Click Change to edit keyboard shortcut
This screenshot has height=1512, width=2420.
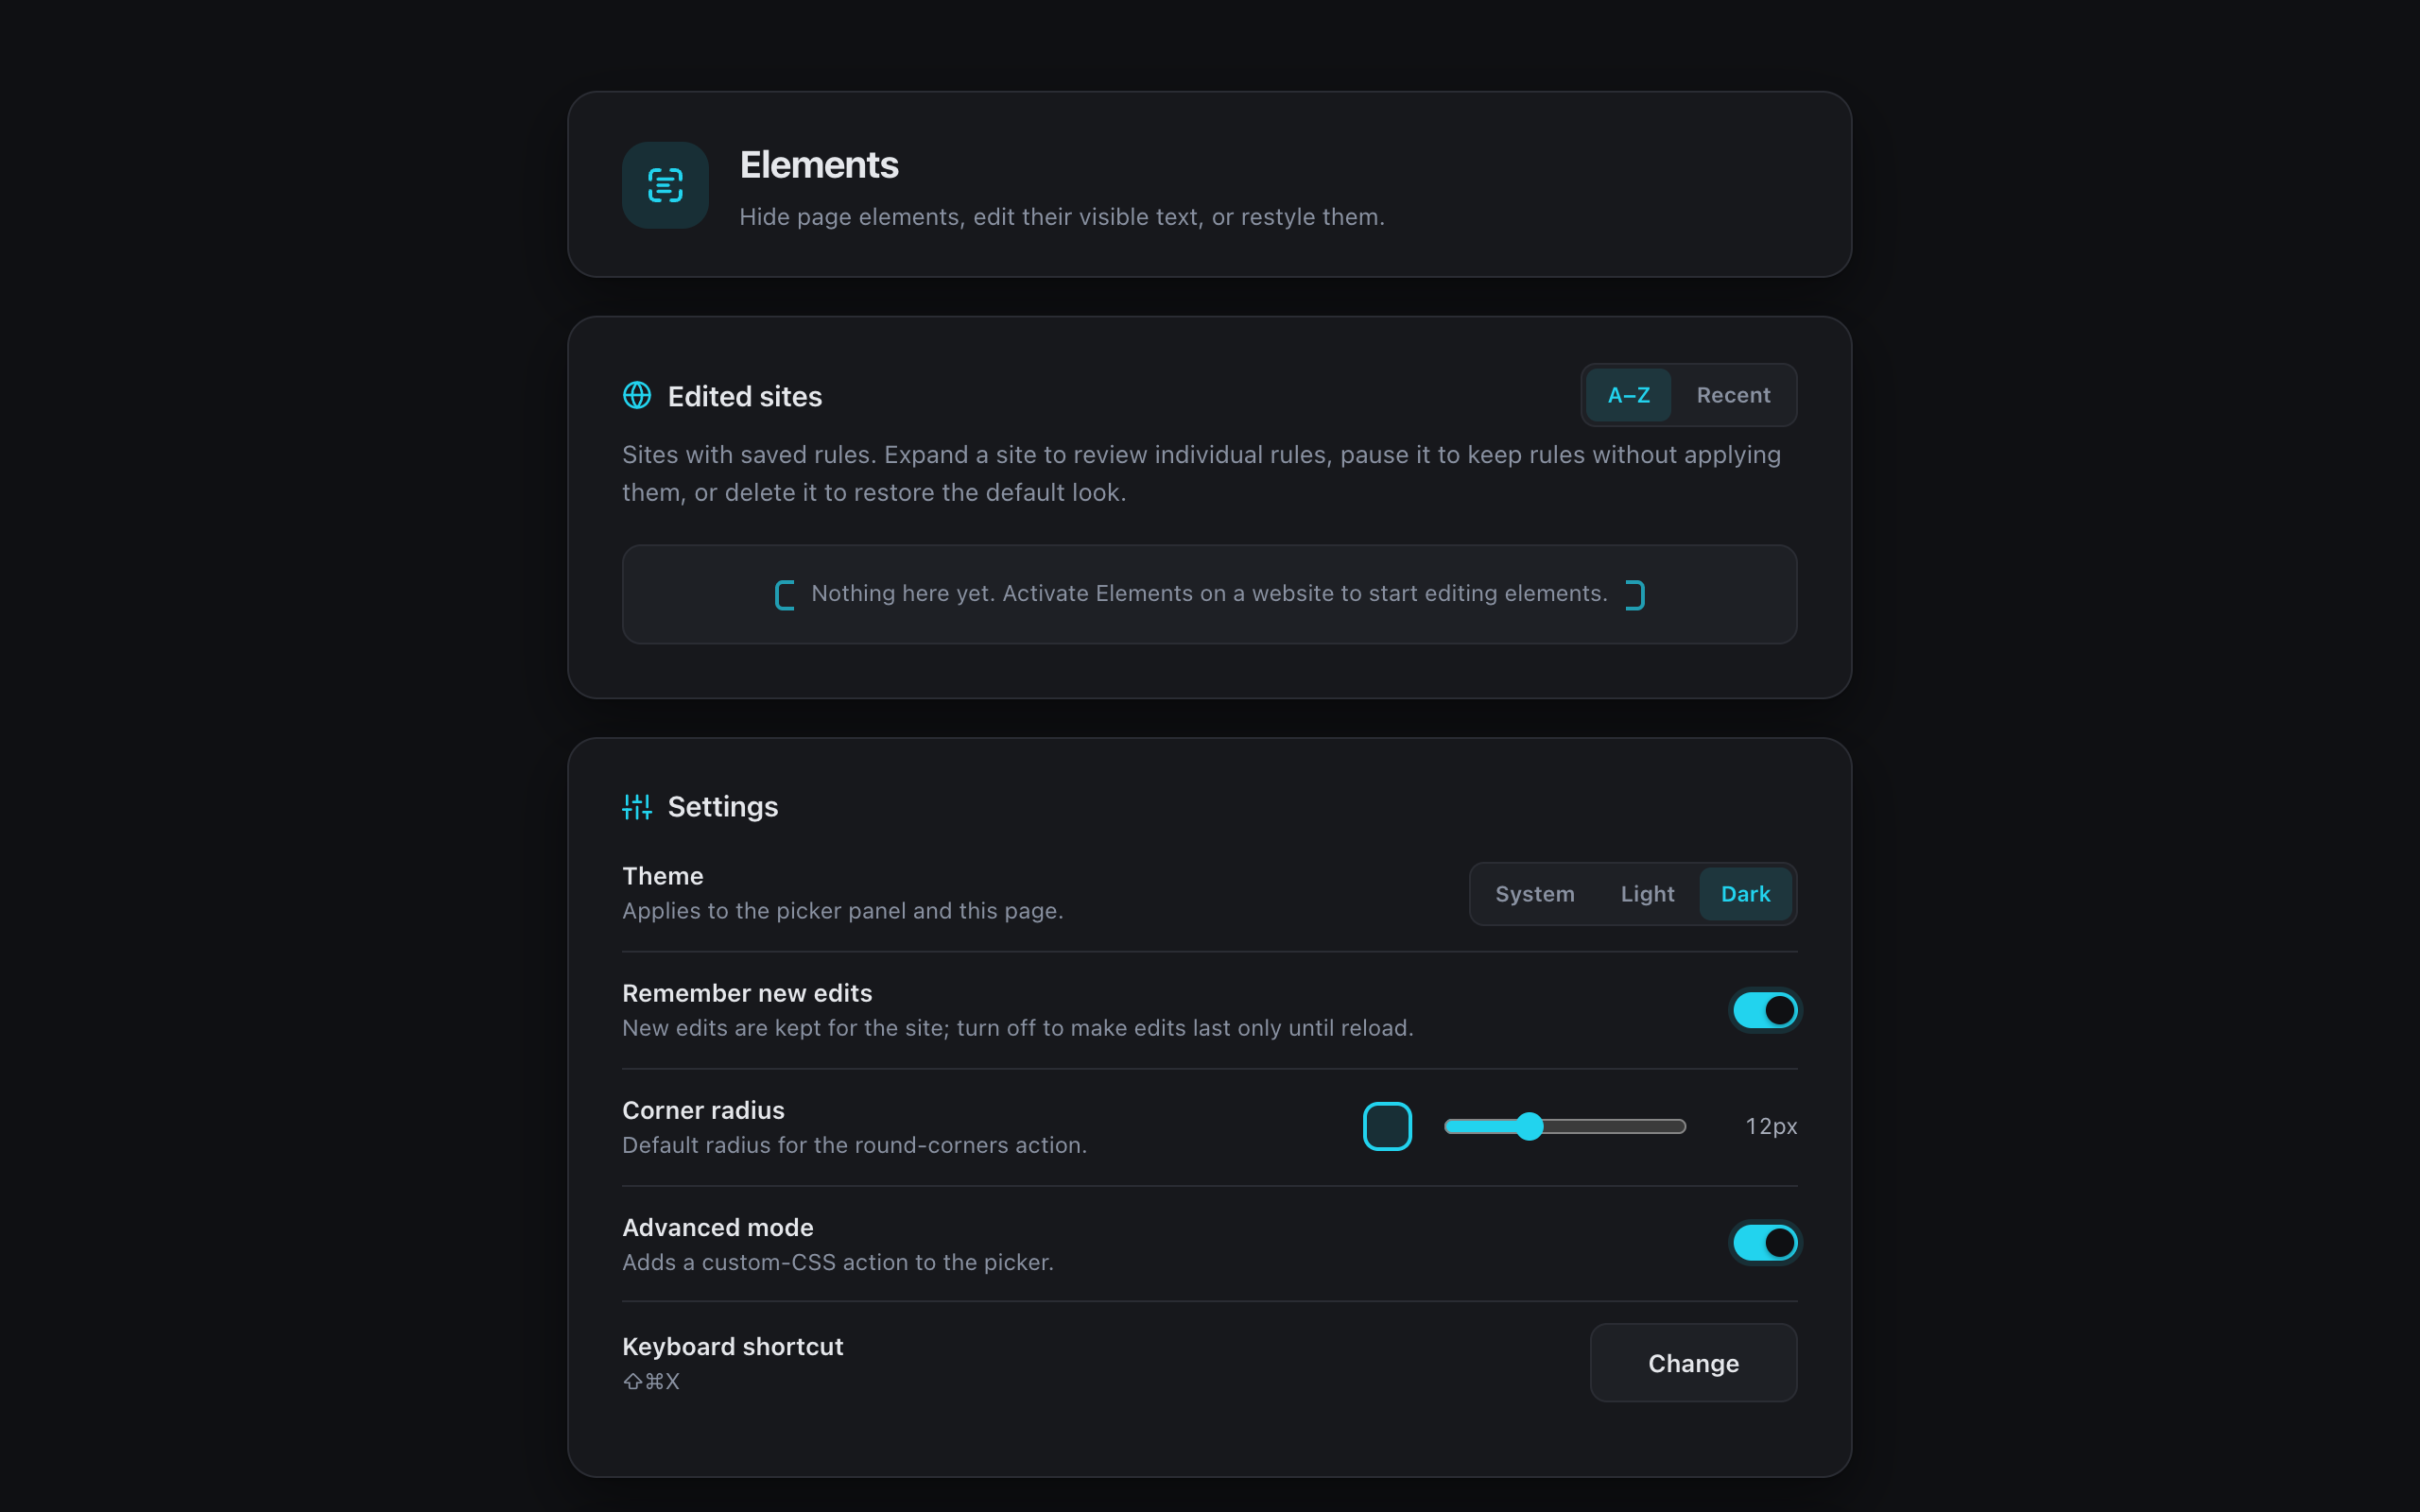point(1693,1363)
